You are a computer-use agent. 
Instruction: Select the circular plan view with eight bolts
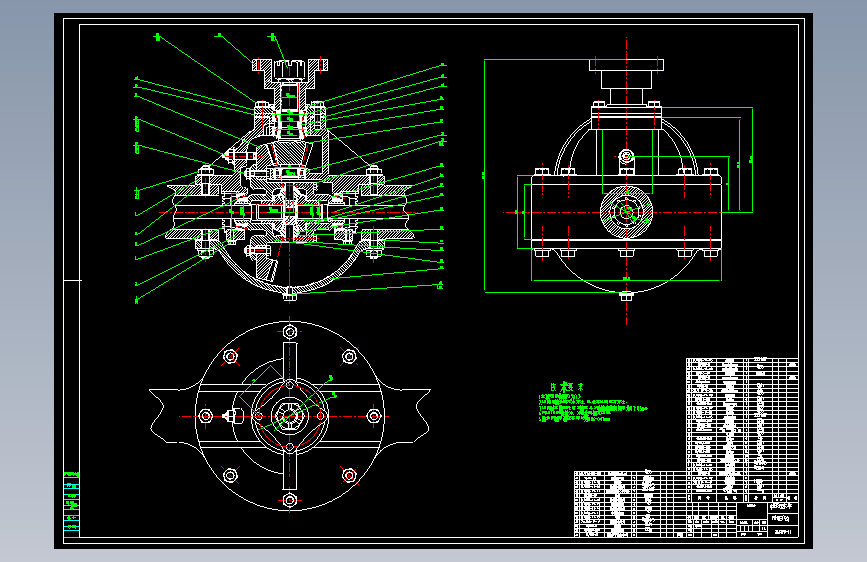[x=290, y=415]
